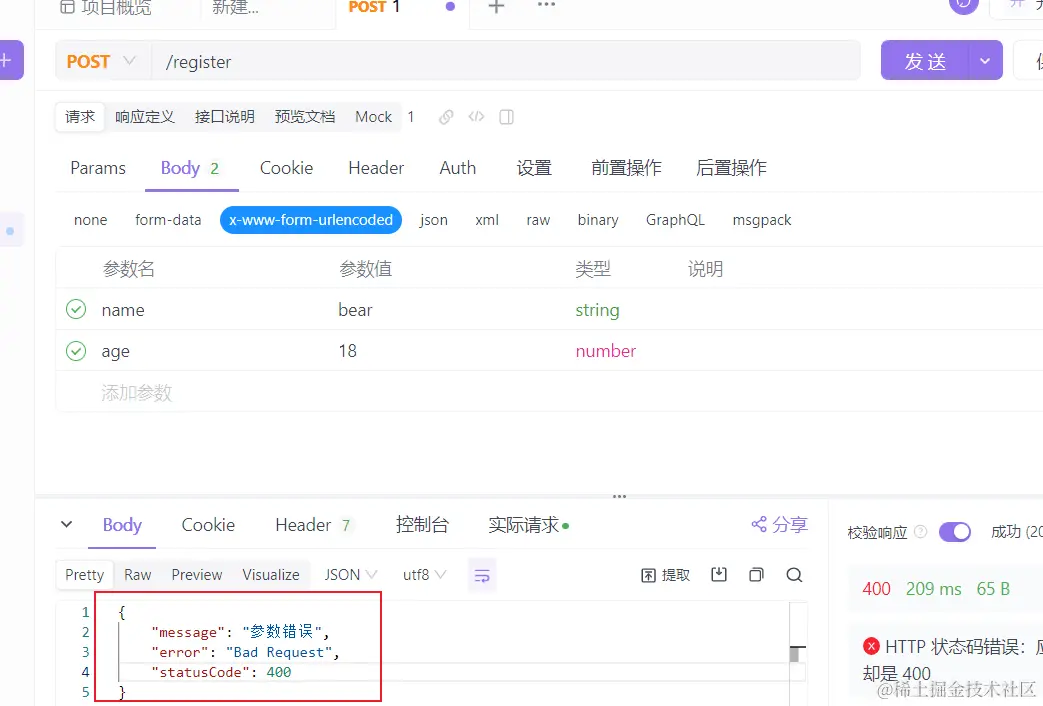1043x706 pixels.
Task: Select xml body type
Action: point(487,220)
